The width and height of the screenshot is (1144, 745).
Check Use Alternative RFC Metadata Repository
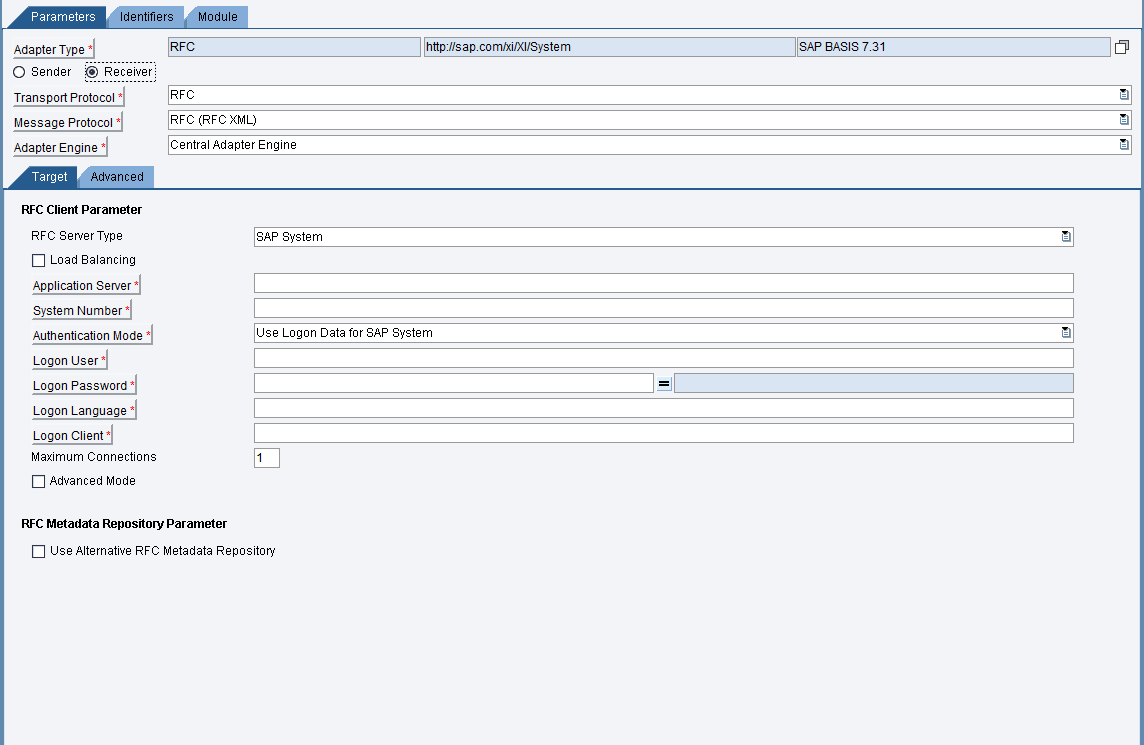click(38, 551)
